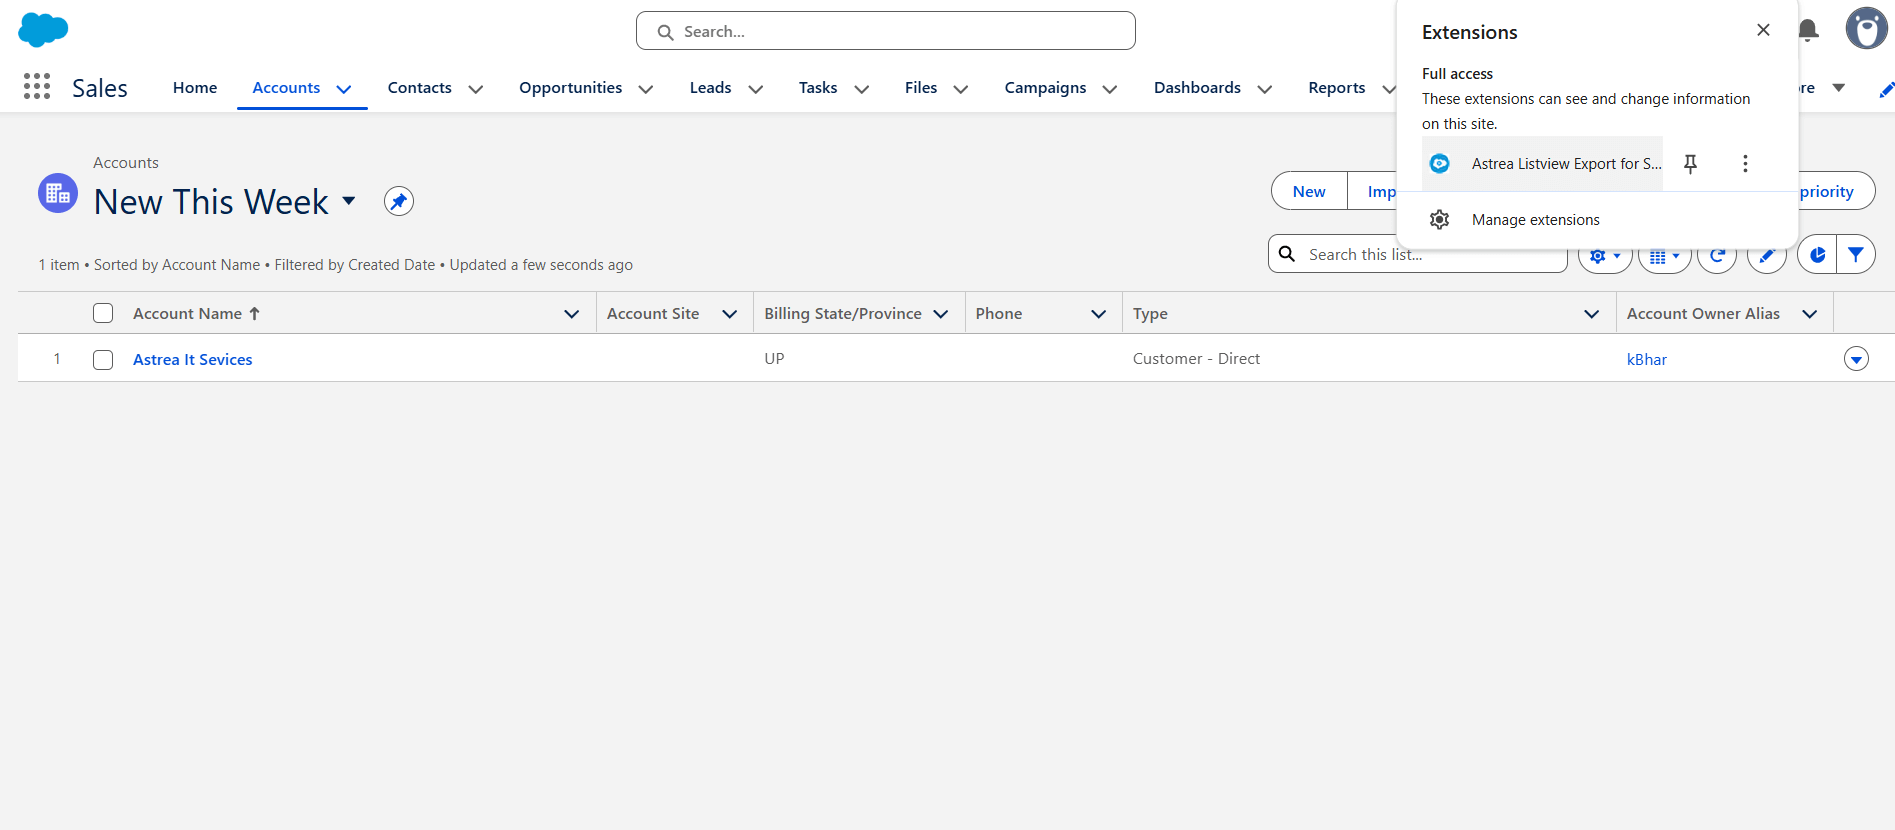Screen dimensions: 1895x830
Task: Expand the New This Week list view picker
Action: (x=349, y=201)
